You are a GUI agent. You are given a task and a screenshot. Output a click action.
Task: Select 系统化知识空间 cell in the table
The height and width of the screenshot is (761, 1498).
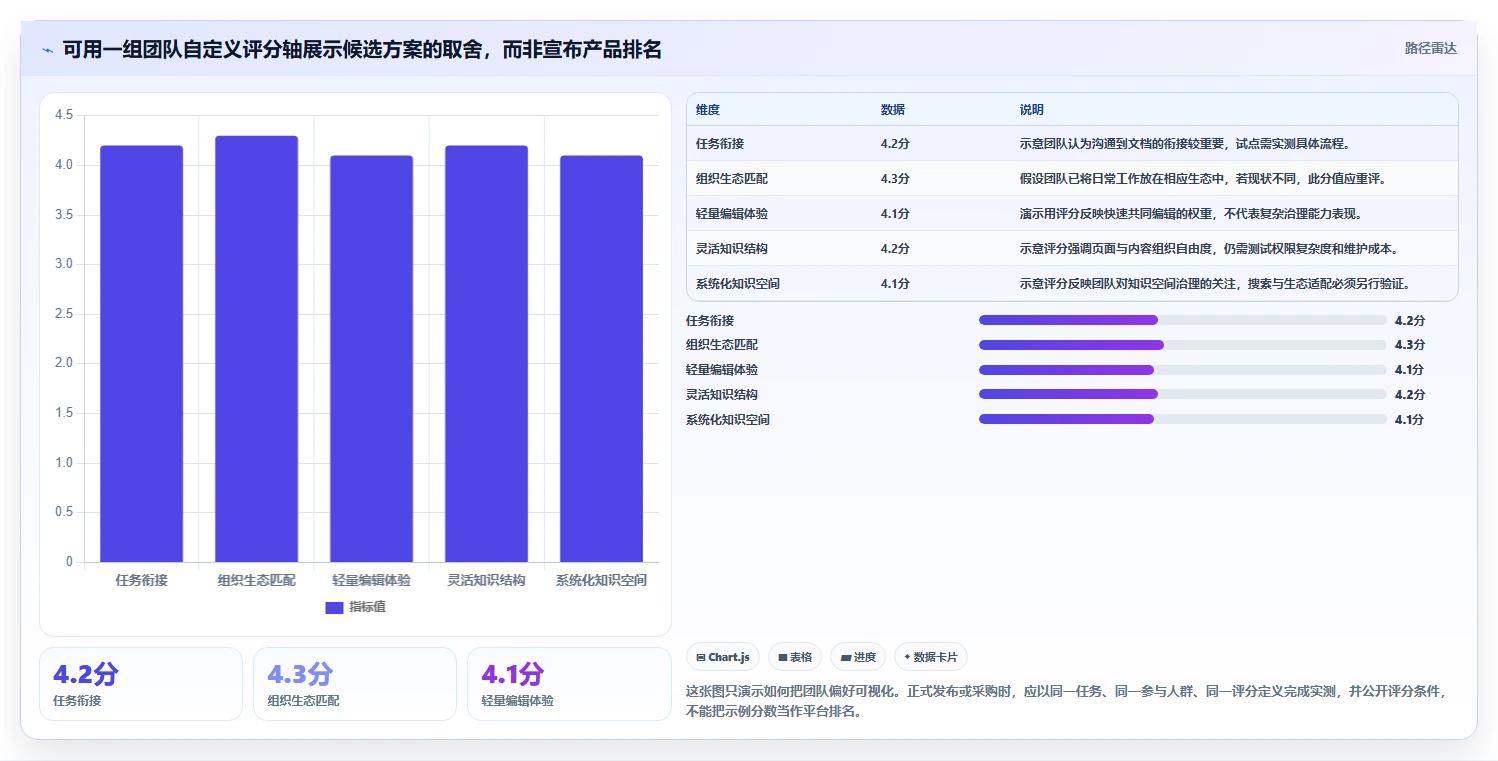[x=738, y=284]
